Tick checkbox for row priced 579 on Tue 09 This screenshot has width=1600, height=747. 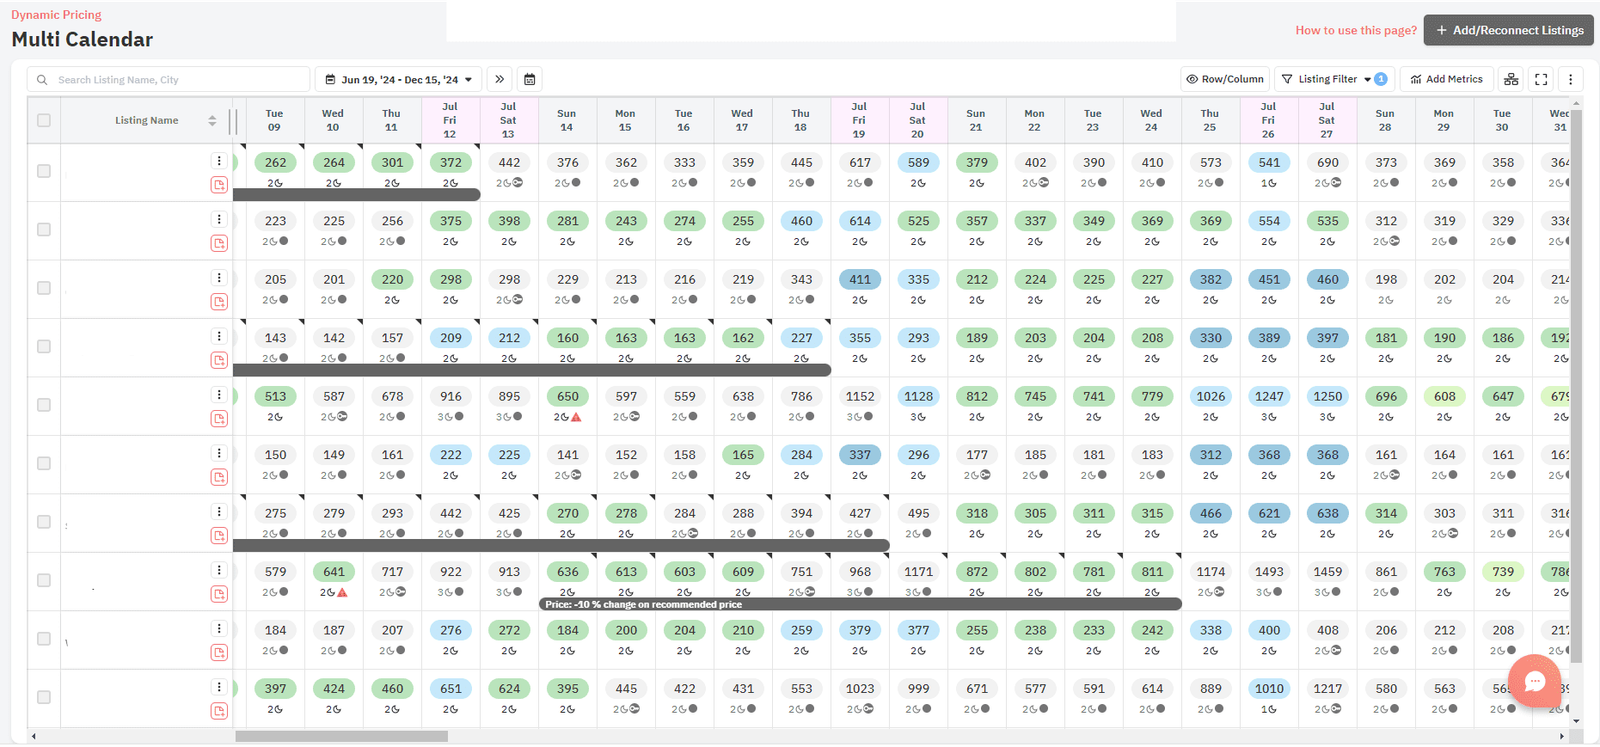[44, 580]
